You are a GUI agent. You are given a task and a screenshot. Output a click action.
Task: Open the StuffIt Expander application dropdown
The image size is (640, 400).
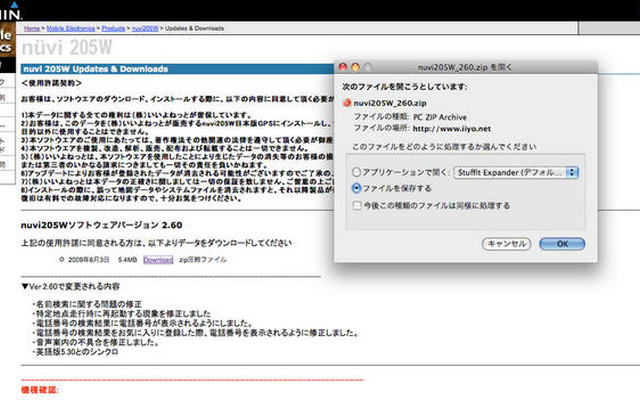pos(516,173)
